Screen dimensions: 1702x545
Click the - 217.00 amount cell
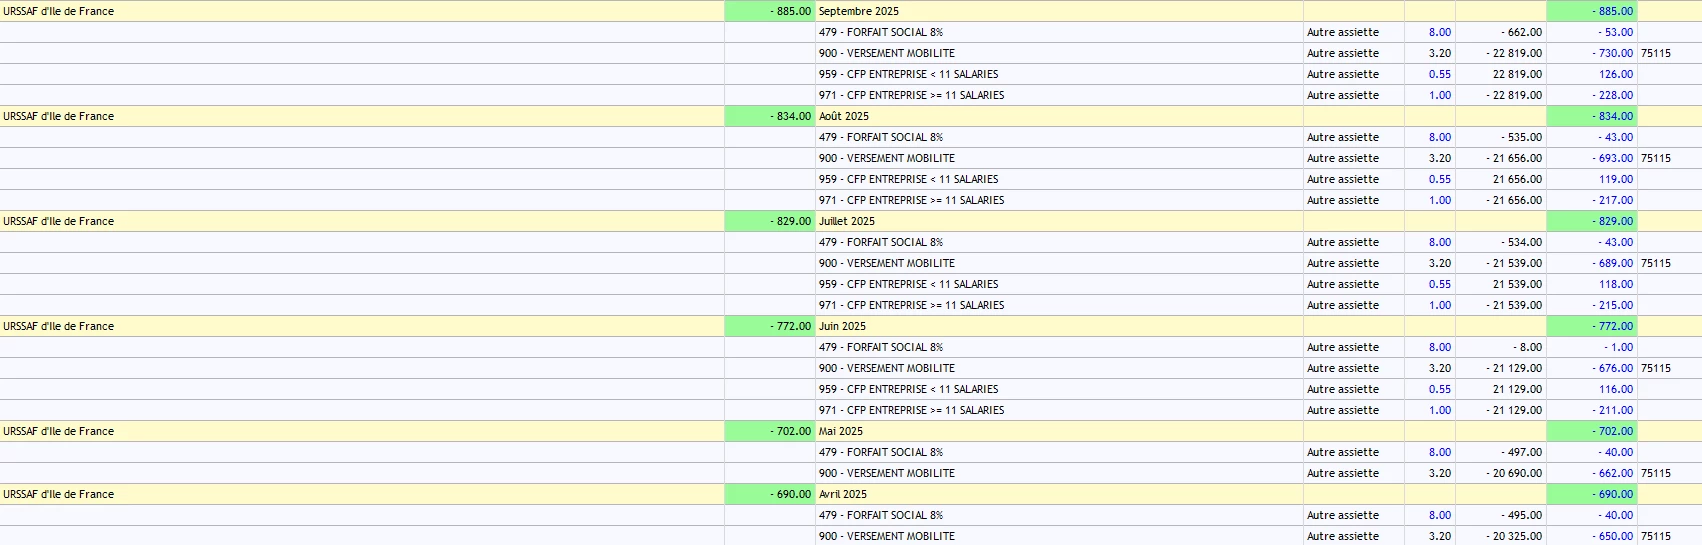(x=1592, y=200)
